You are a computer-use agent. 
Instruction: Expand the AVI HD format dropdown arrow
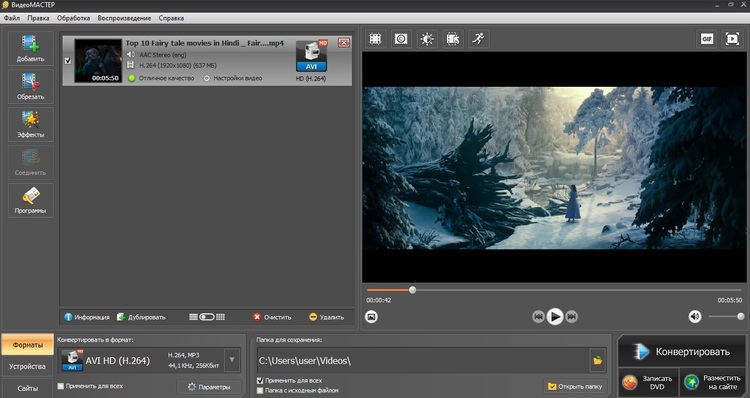pos(232,360)
